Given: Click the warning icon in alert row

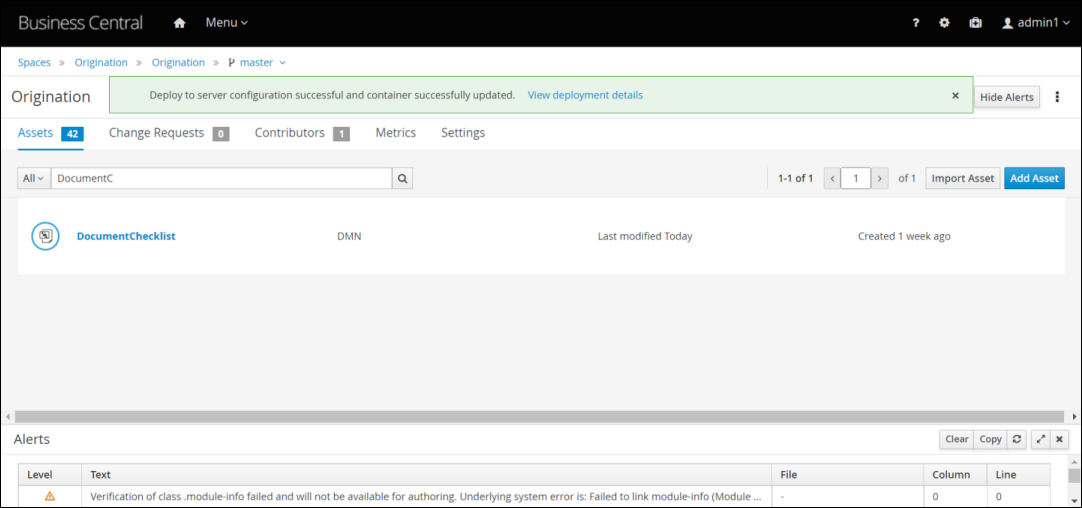Looking at the screenshot, I should [50, 496].
